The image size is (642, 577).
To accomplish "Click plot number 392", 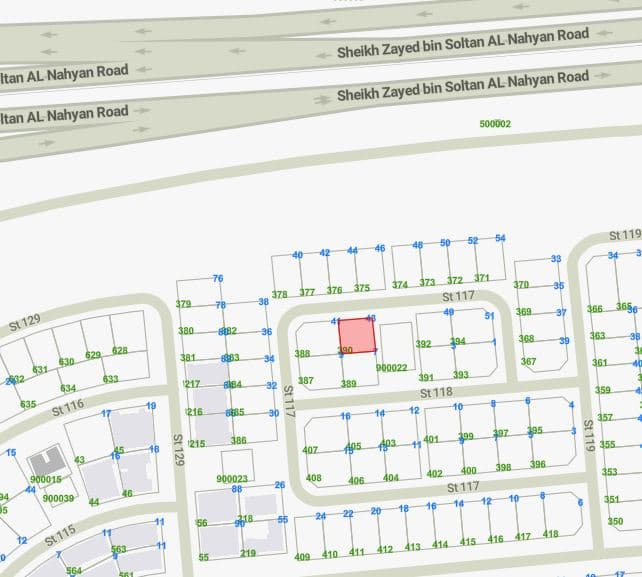I will 423,344.
